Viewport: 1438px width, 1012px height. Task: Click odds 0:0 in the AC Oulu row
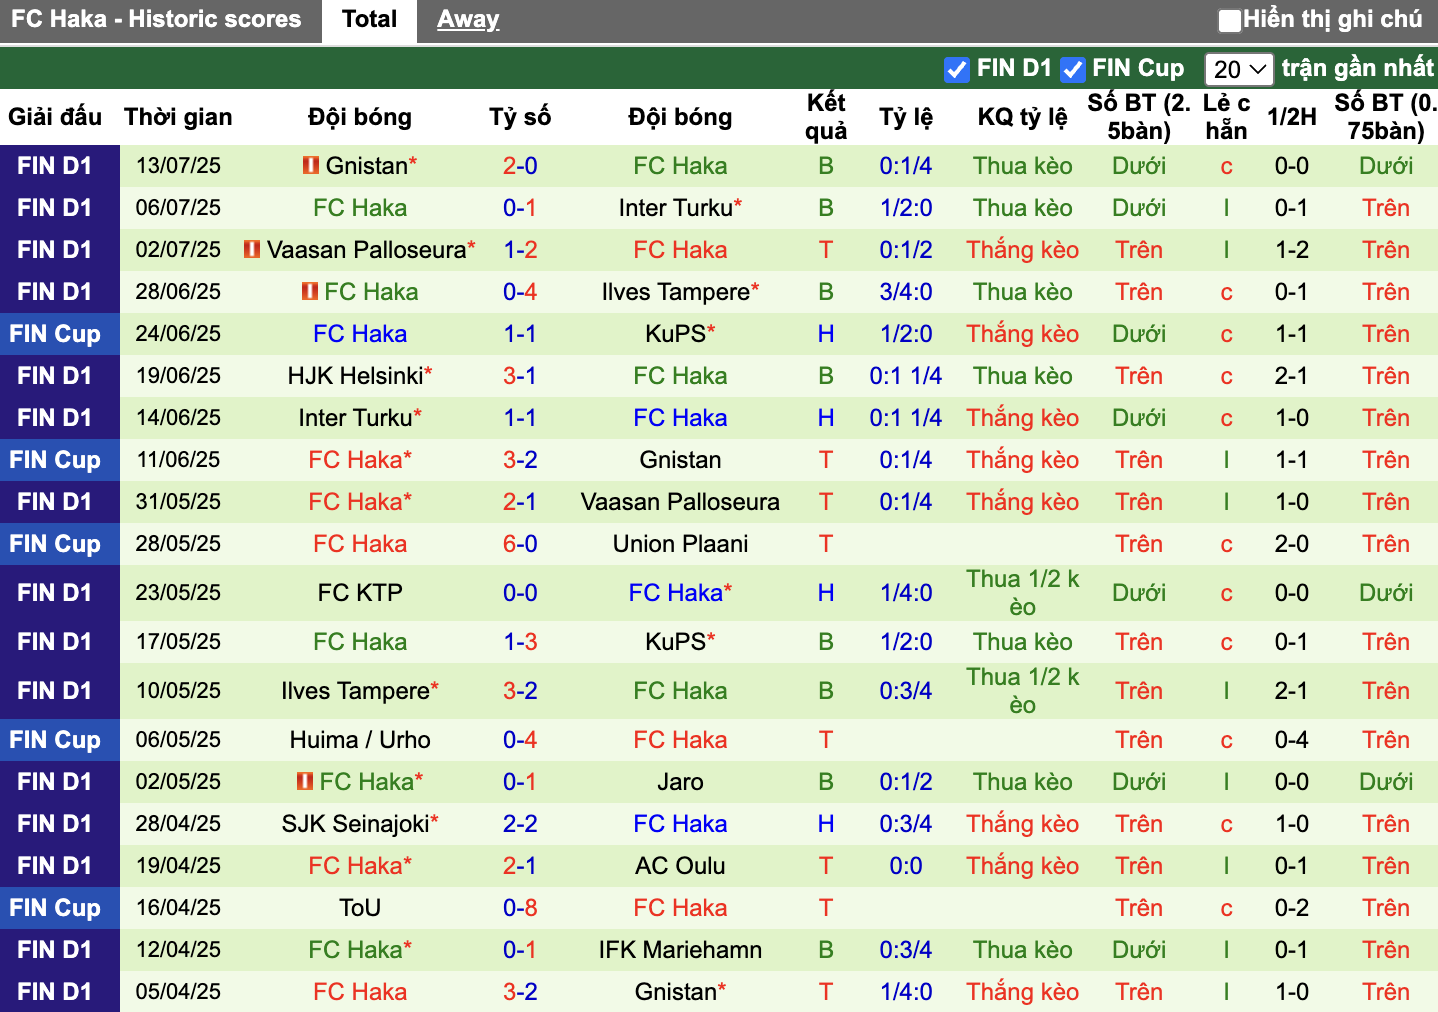click(x=906, y=866)
